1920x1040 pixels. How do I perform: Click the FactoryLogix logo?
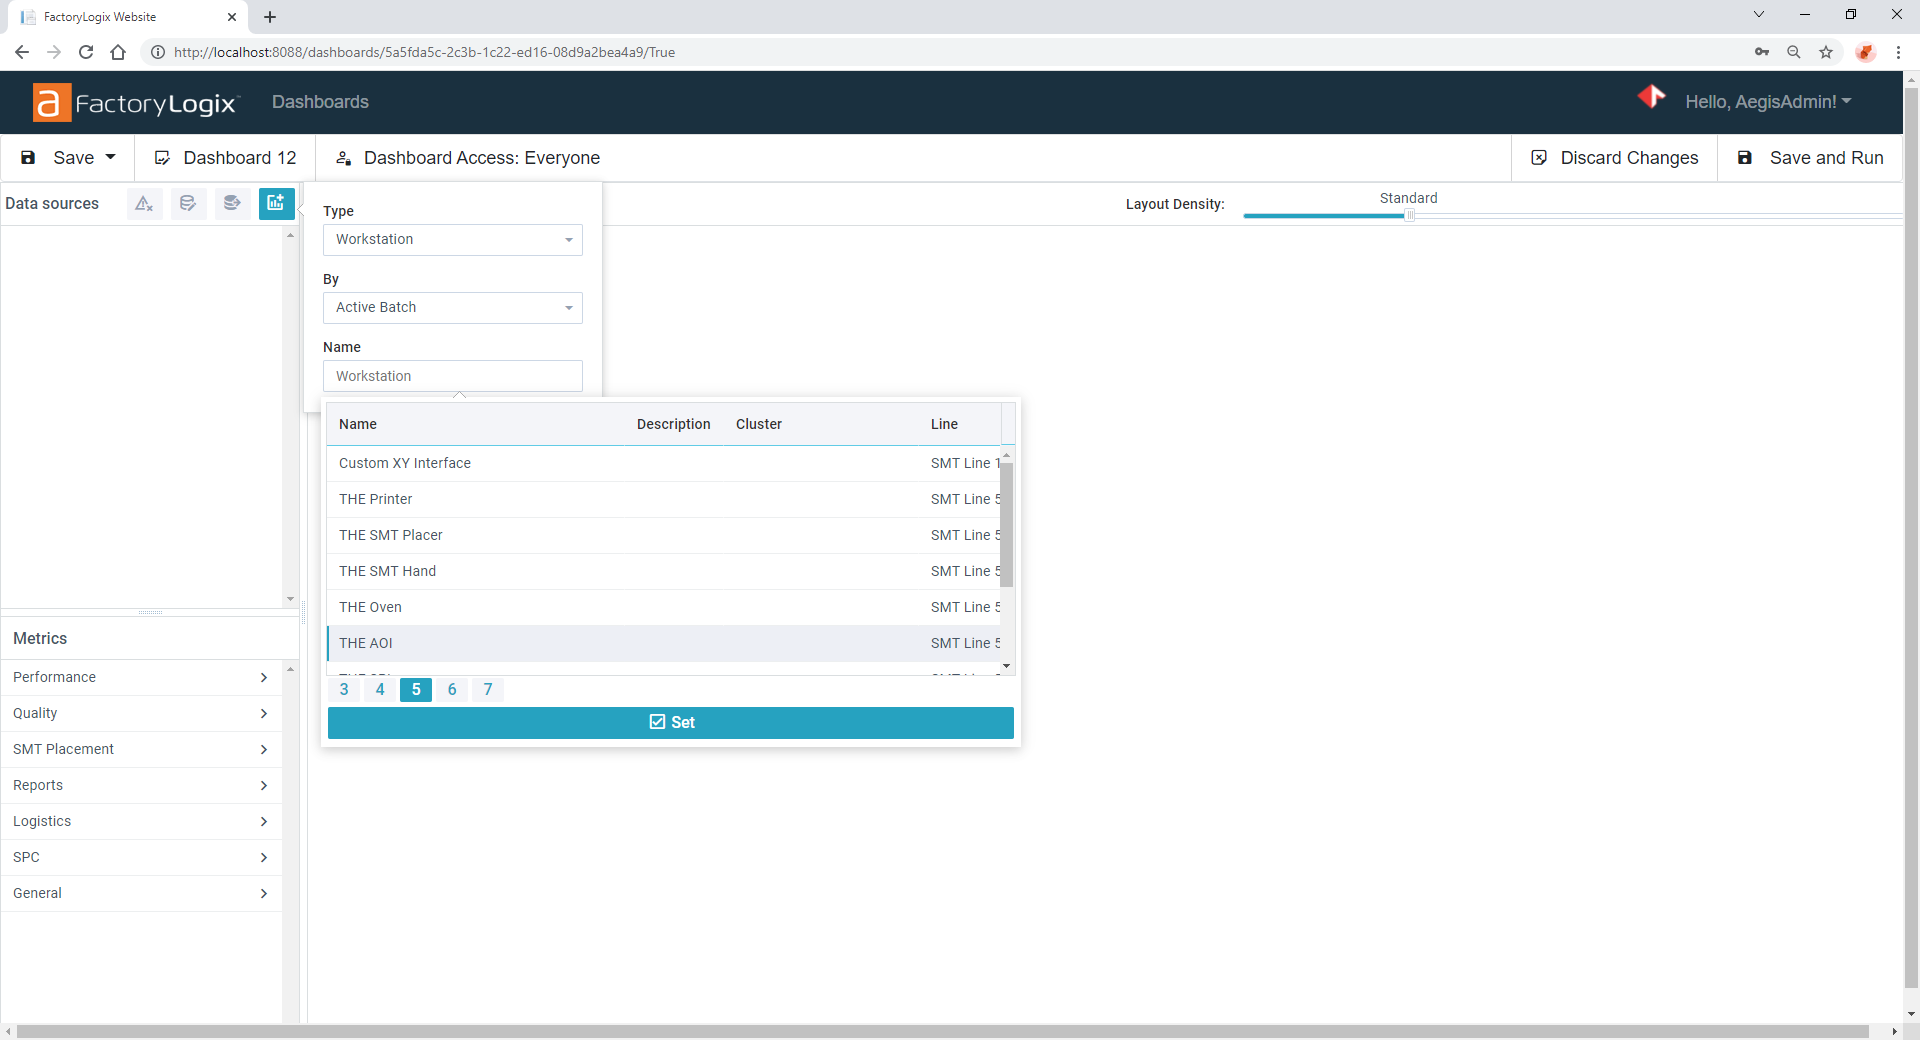coord(135,102)
